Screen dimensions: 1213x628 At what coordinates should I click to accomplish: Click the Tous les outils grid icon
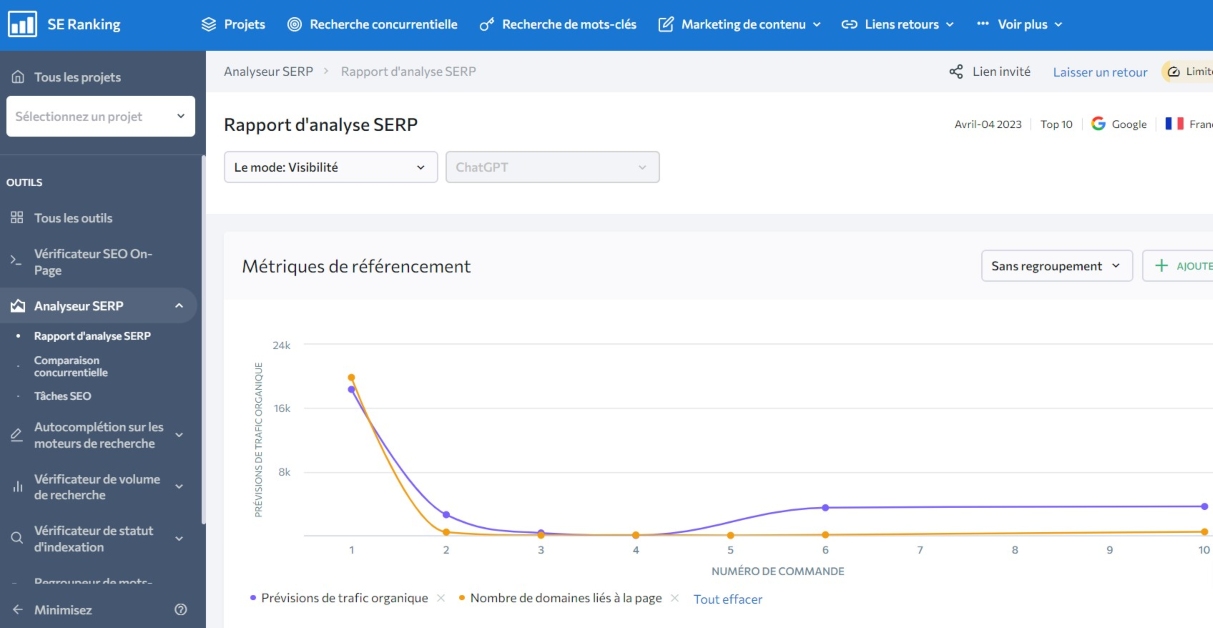click(17, 218)
